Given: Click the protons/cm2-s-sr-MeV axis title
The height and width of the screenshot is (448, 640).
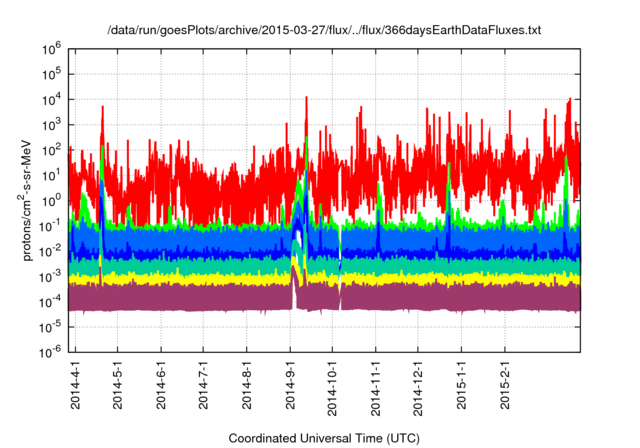Looking at the screenshot, I should pyautogui.click(x=25, y=200).
